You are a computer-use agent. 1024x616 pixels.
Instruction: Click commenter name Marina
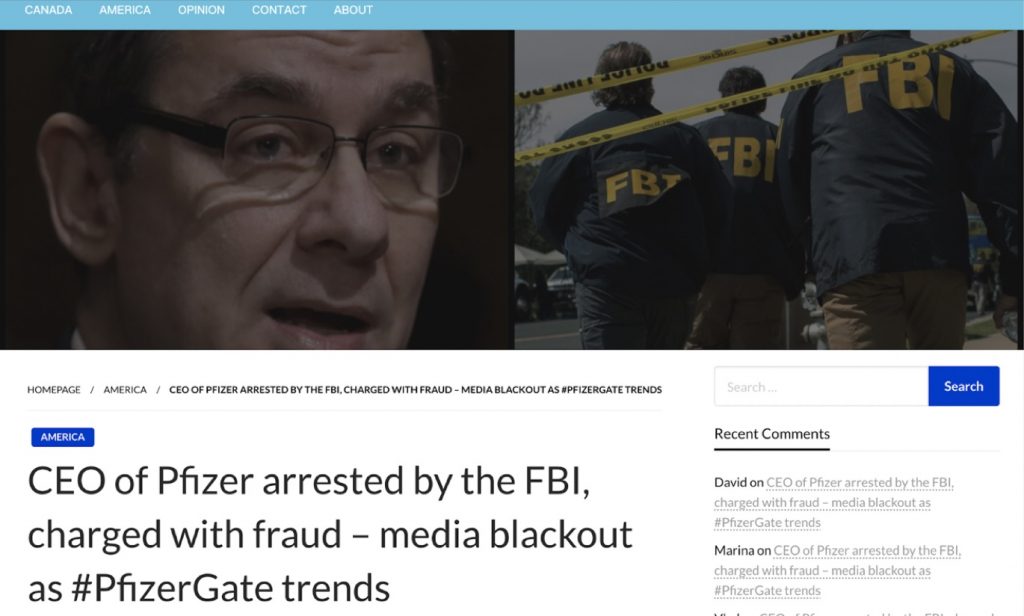click(x=734, y=550)
